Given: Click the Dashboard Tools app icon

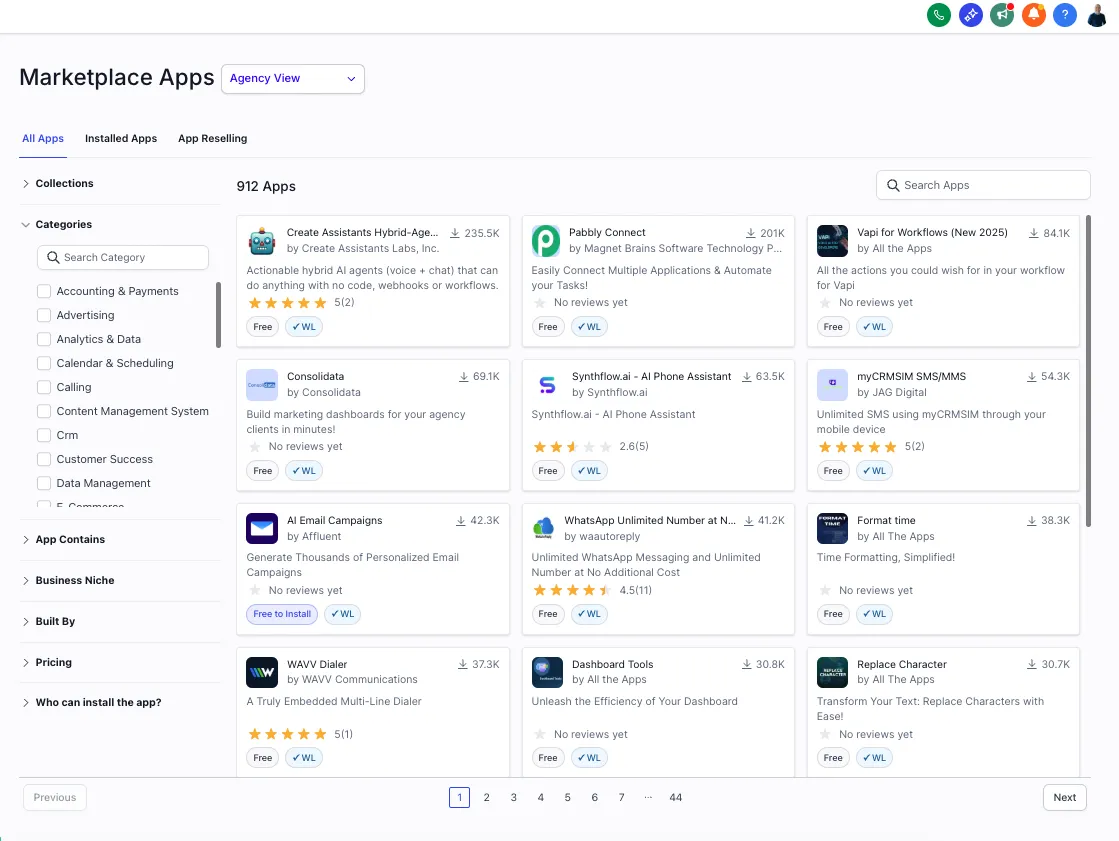Looking at the screenshot, I should pyautogui.click(x=547, y=673).
